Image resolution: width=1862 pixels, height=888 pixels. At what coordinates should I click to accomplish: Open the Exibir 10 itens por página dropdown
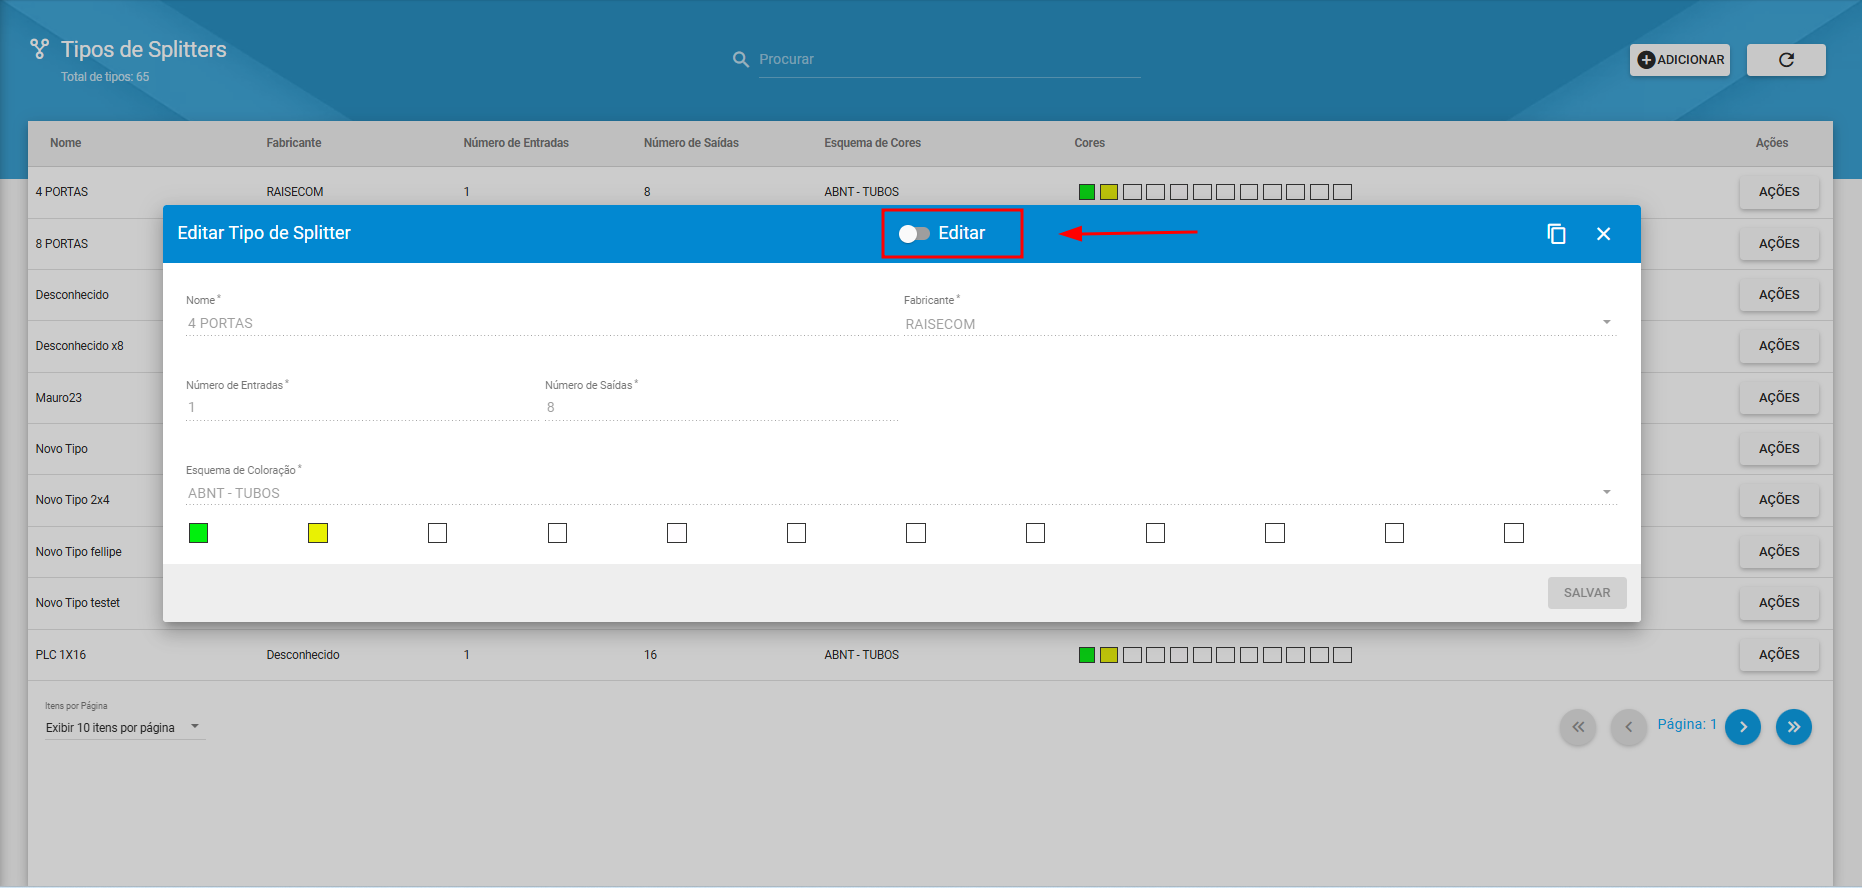(124, 727)
